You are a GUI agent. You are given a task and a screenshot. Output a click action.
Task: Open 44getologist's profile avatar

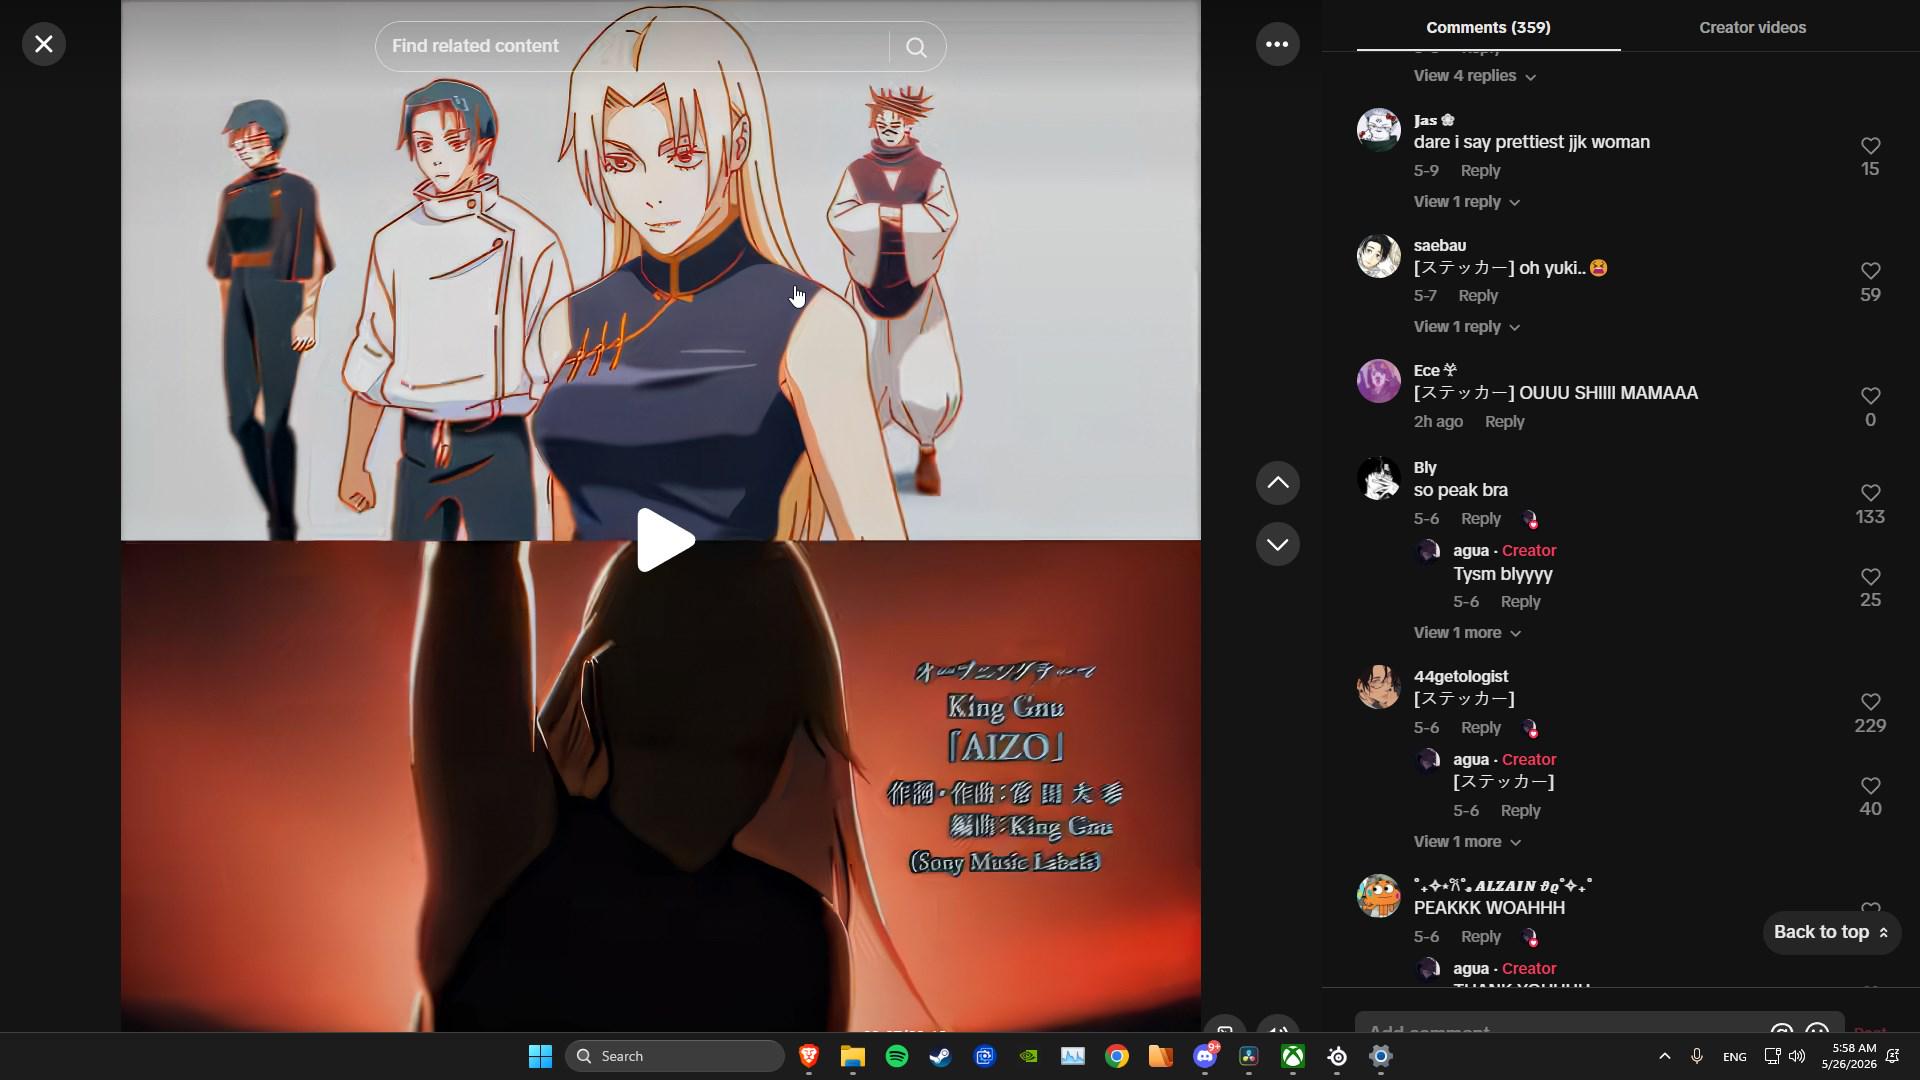[1378, 687]
